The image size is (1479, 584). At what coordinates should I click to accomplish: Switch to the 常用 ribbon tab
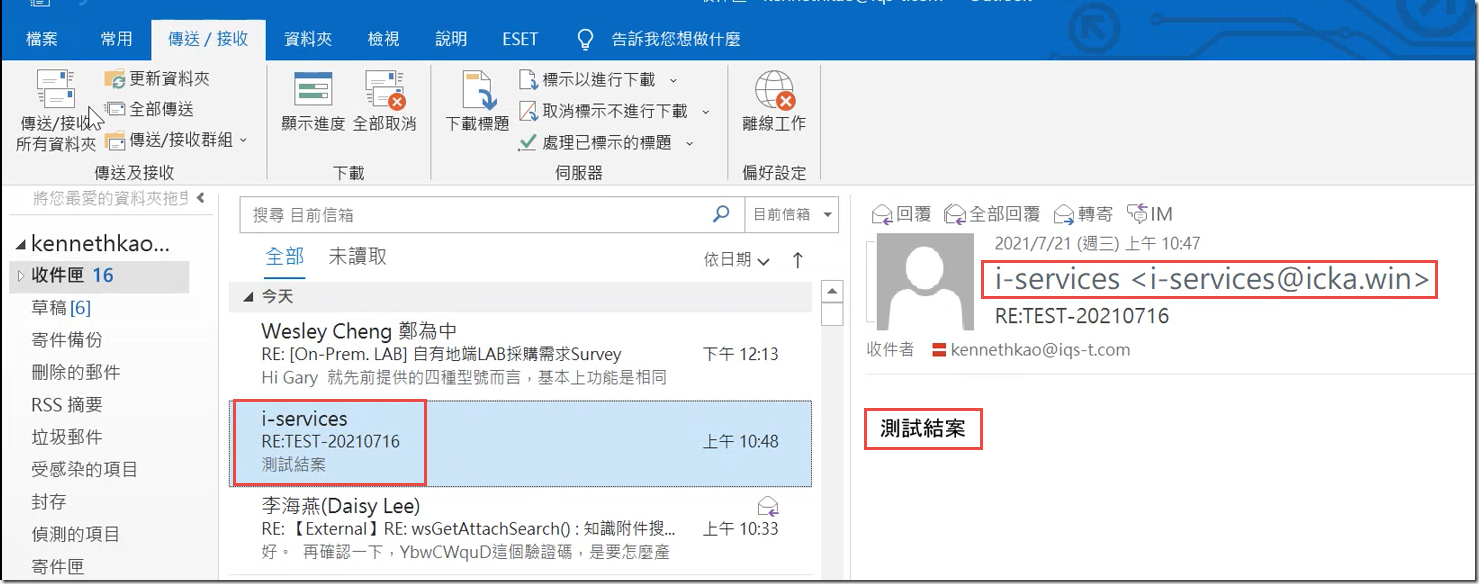point(116,39)
